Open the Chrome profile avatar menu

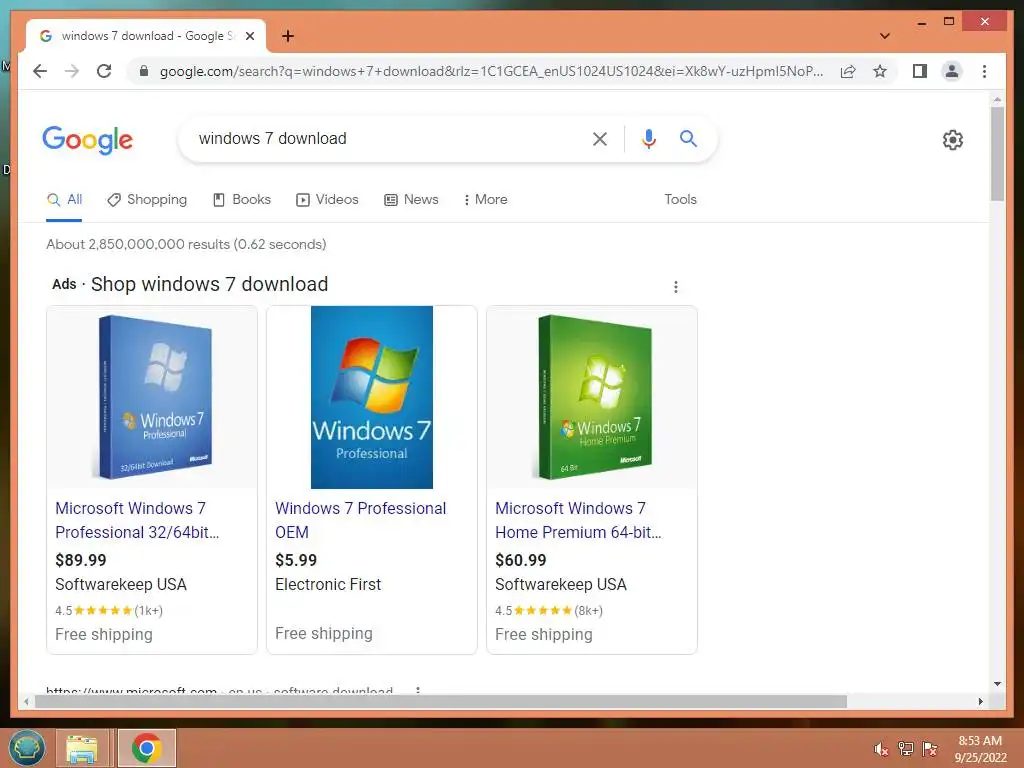[952, 71]
